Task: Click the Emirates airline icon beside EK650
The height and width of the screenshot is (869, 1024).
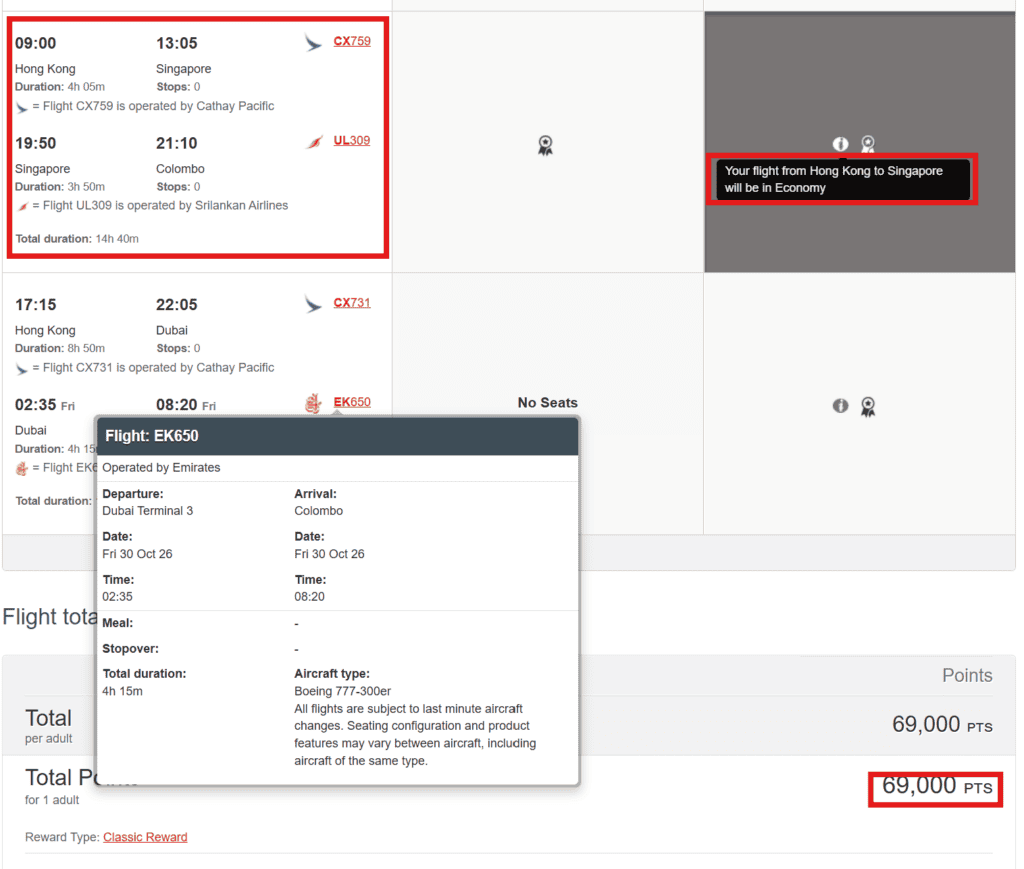Action: (x=314, y=402)
